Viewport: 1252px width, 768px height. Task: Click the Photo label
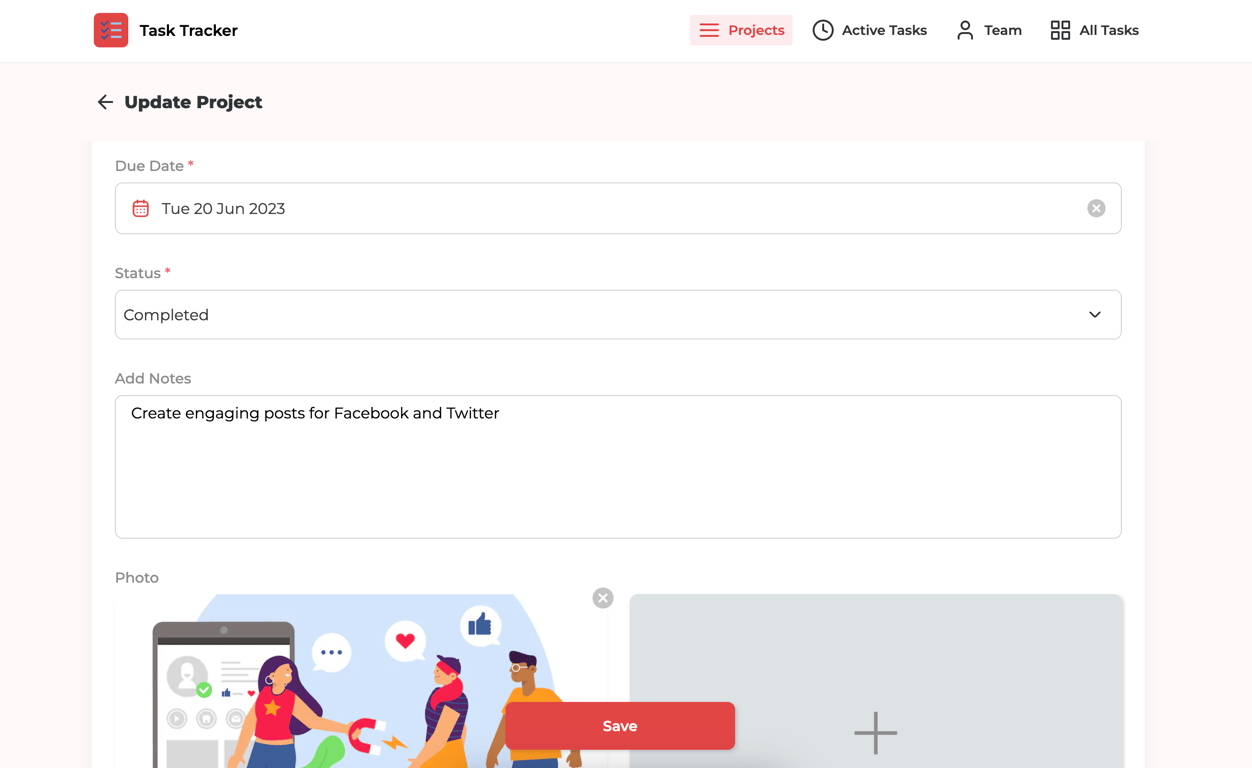(137, 578)
